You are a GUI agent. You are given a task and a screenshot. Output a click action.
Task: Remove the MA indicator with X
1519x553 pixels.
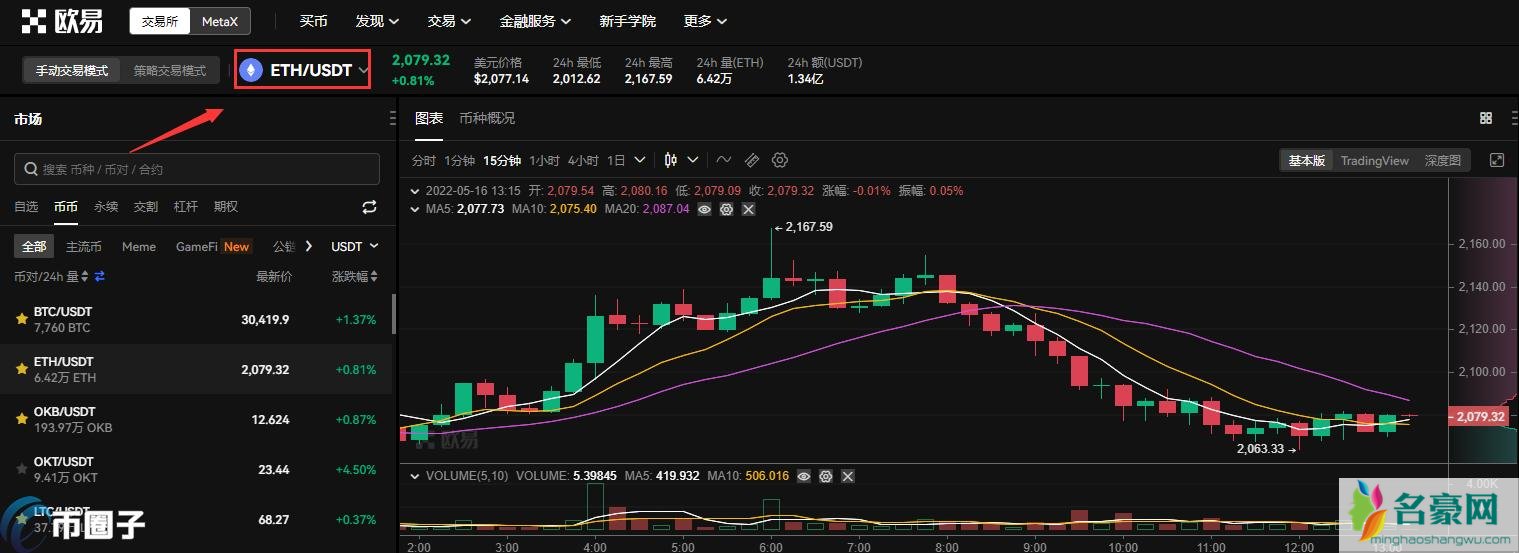click(x=748, y=209)
